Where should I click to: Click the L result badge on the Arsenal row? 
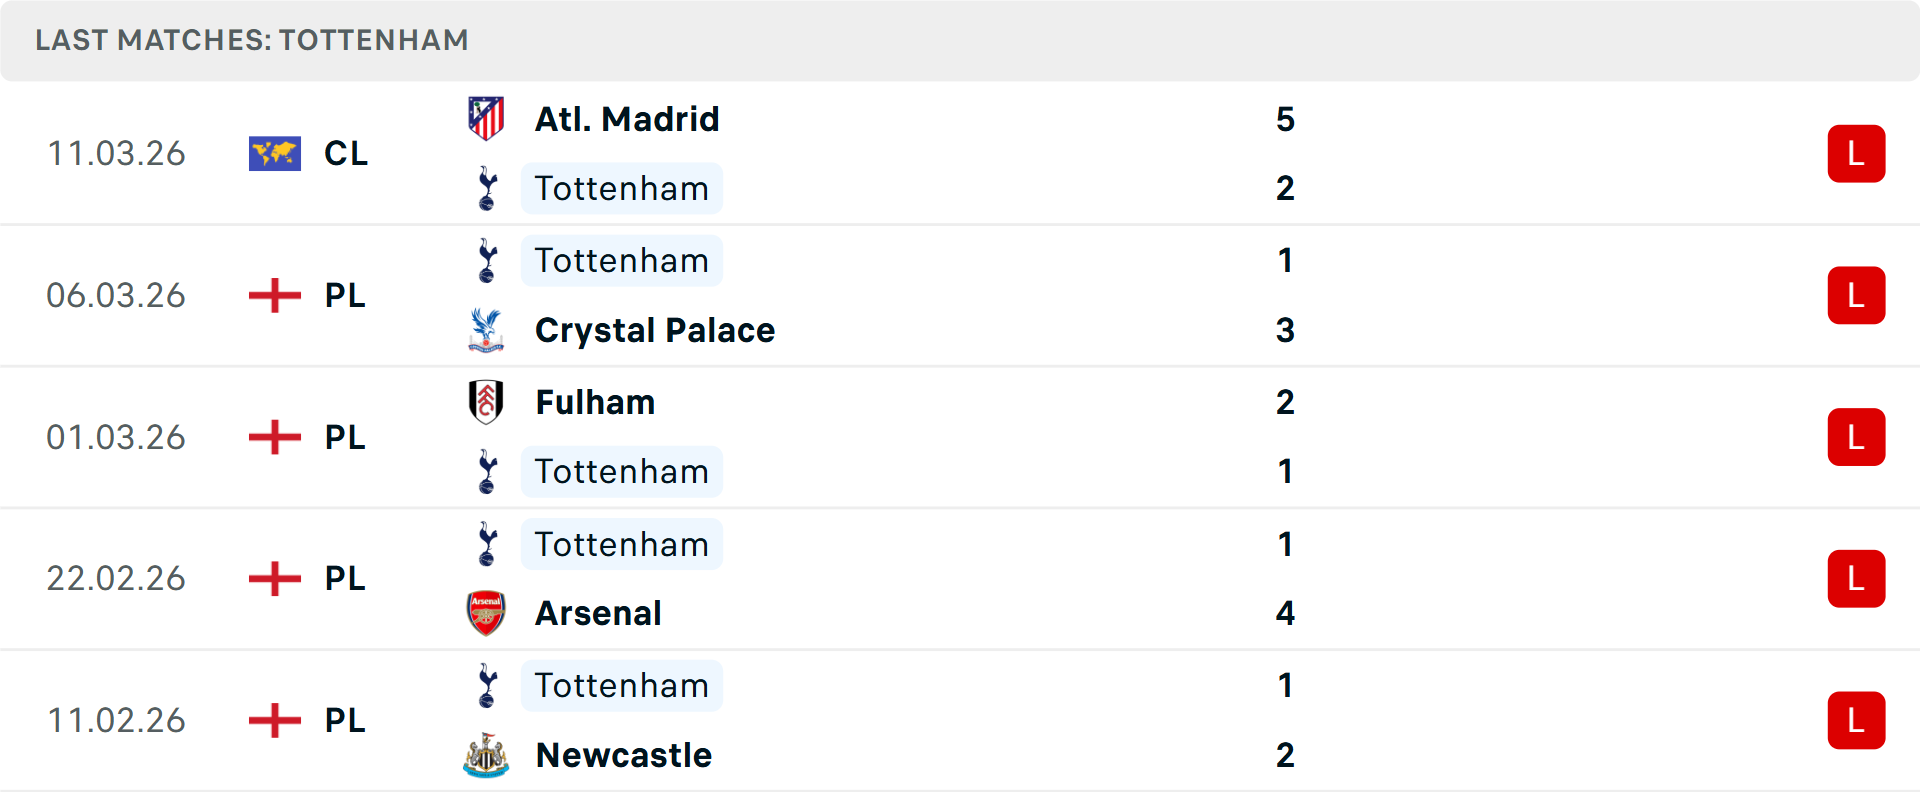tap(1857, 578)
